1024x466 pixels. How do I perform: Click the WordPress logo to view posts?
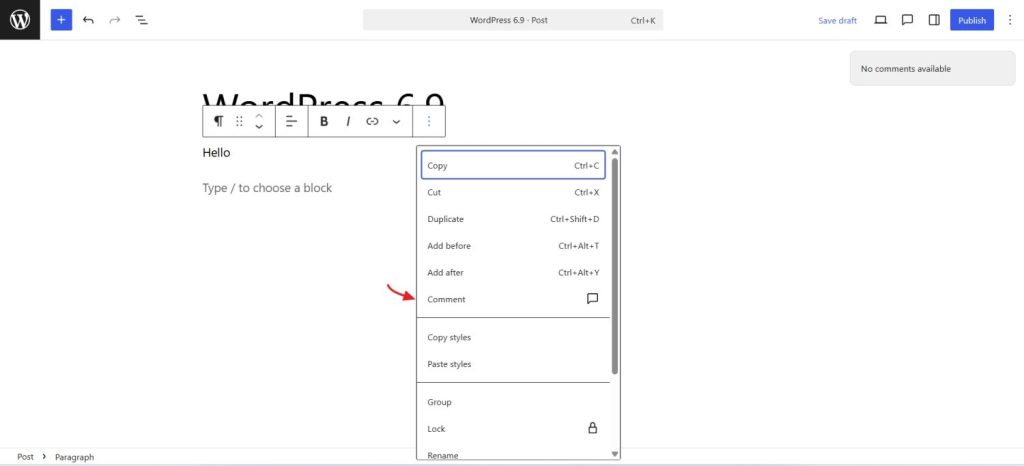pos(20,20)
